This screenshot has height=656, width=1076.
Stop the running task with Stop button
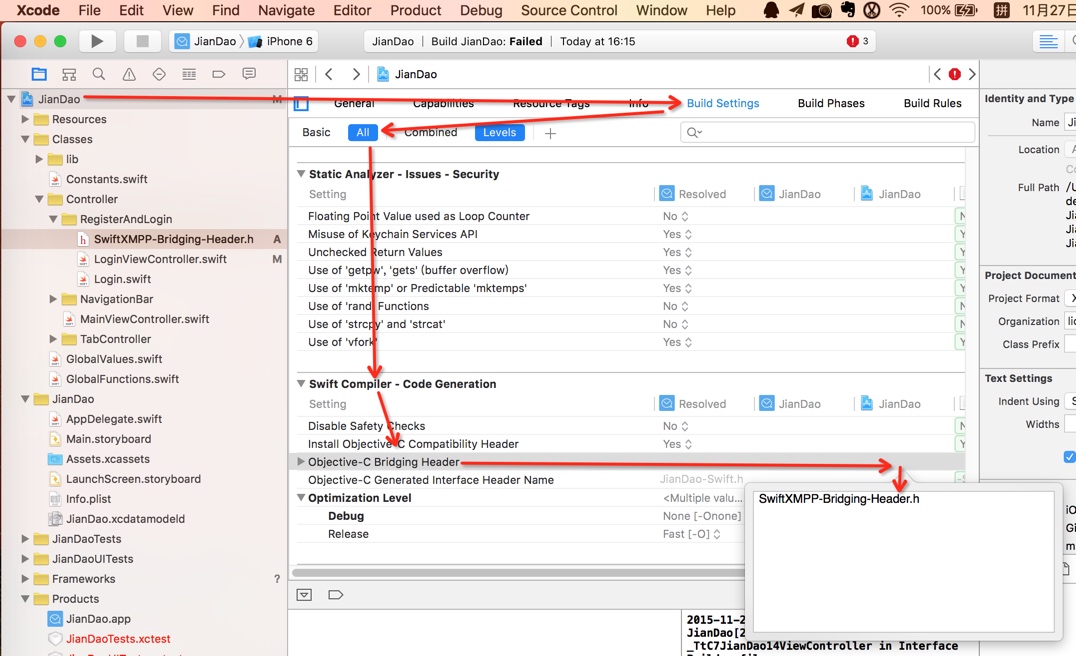click(x=142, y=41)
